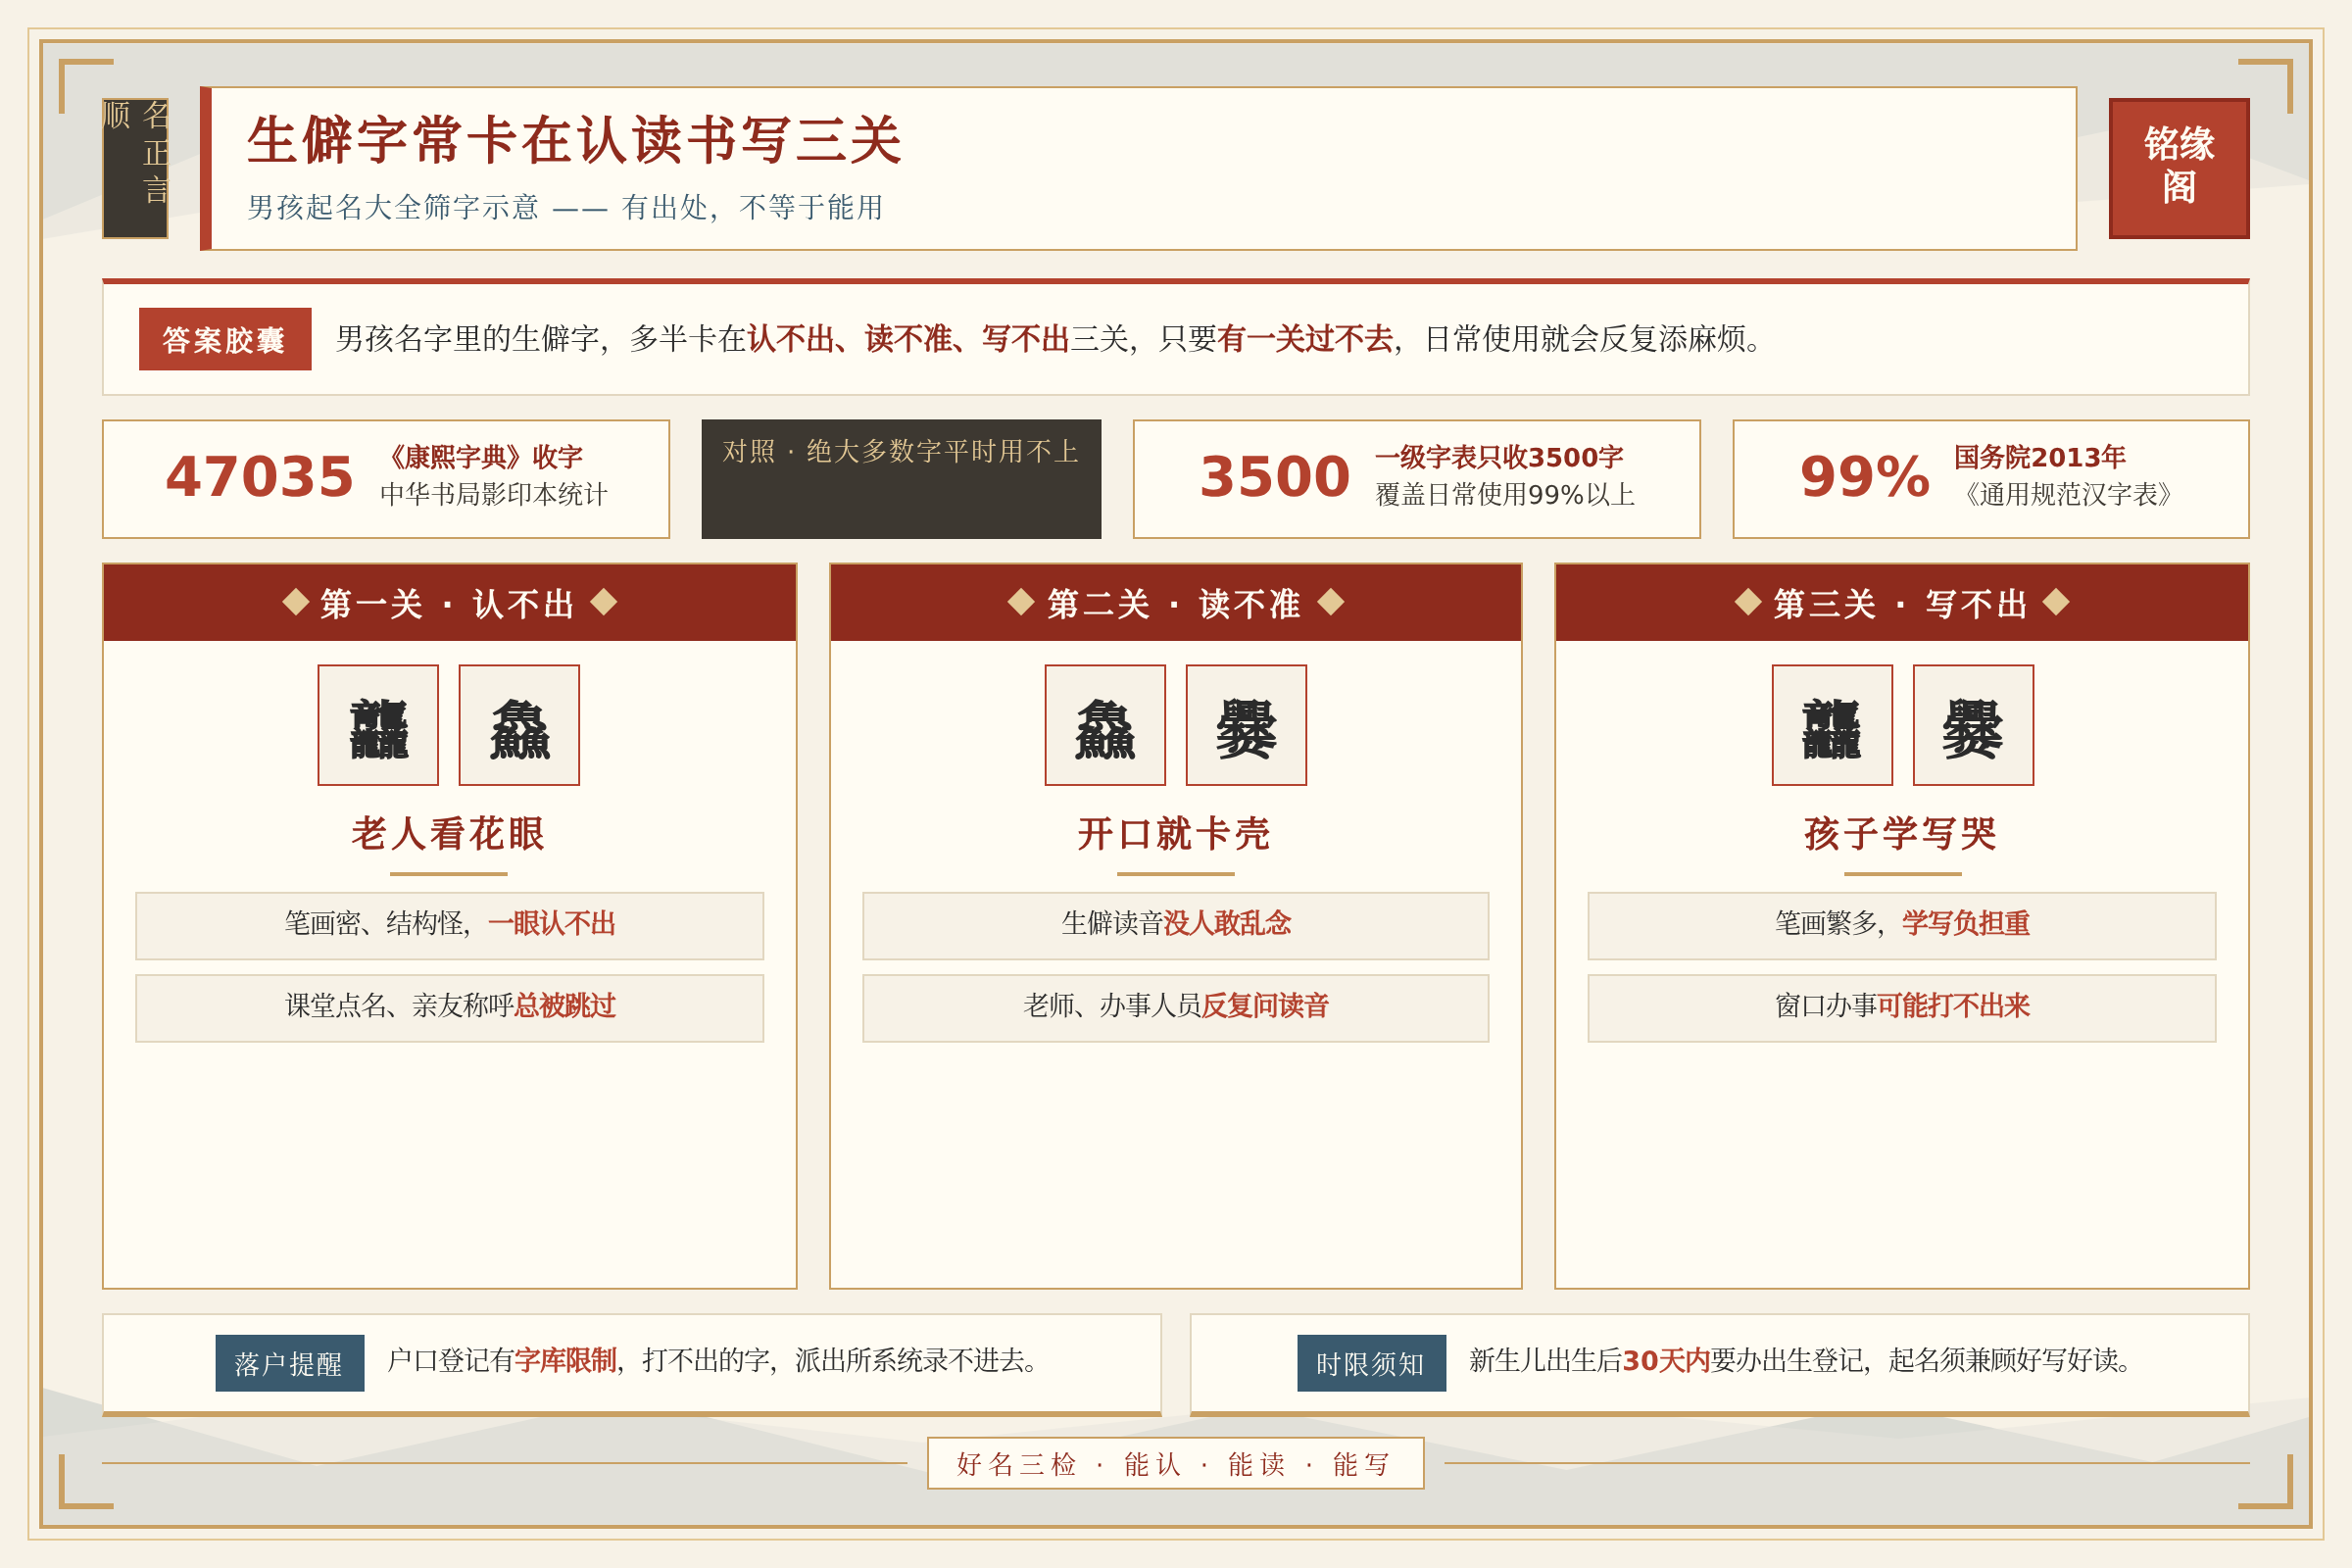Image resolution: width=2352 pixels, height=1568 pixels.
Task: Click the 第二关 · 读不准 header
Action: (x=1176, y=603)
